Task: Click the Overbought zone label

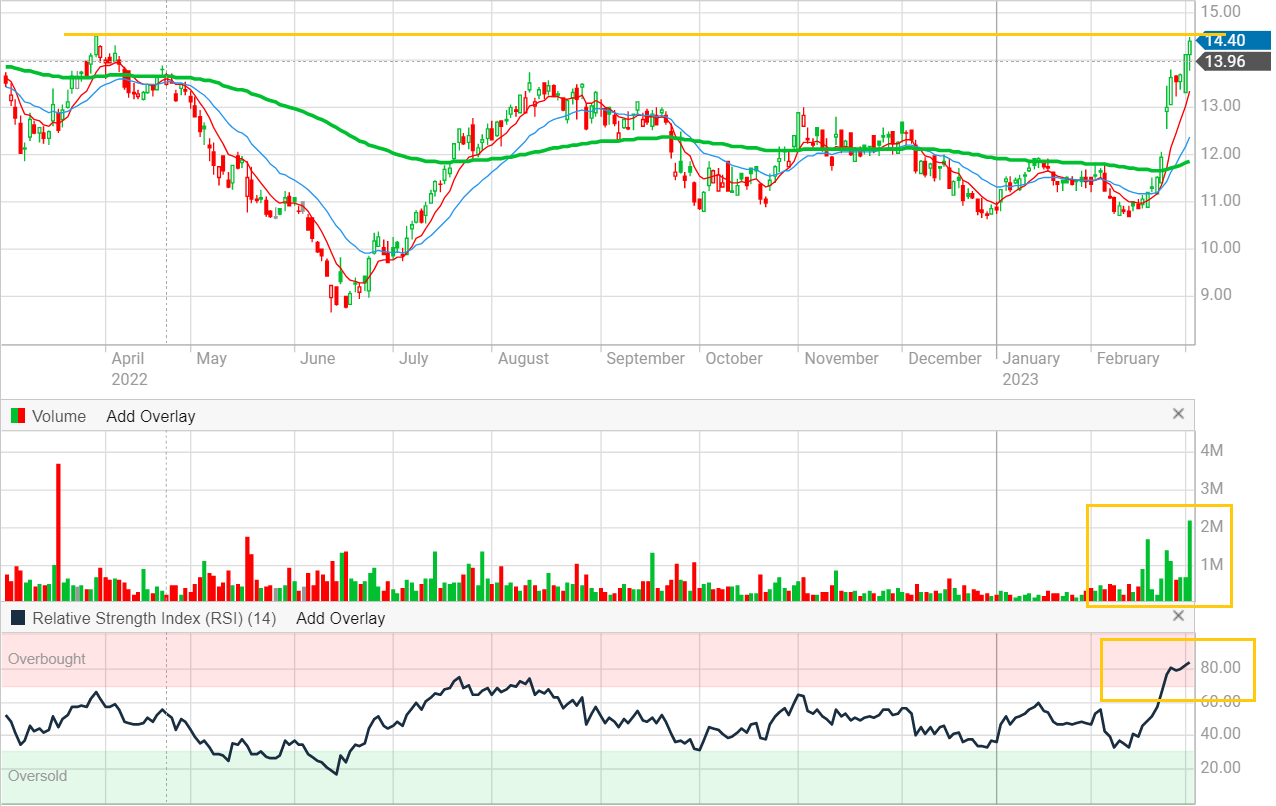Action: pos(47,659)
